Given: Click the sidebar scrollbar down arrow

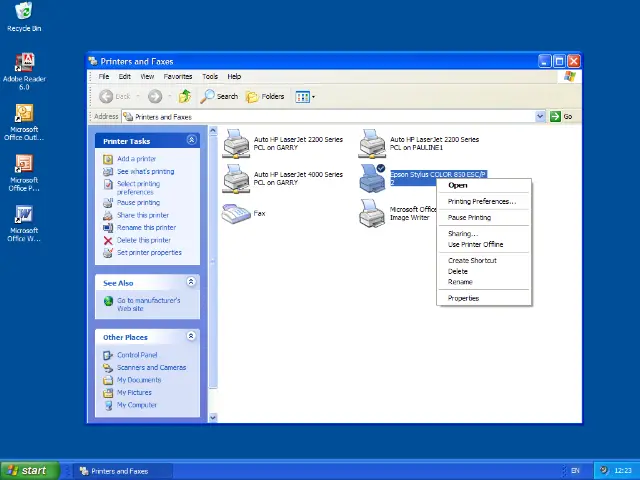Looking at the screenshot, I should coord(213,418).
